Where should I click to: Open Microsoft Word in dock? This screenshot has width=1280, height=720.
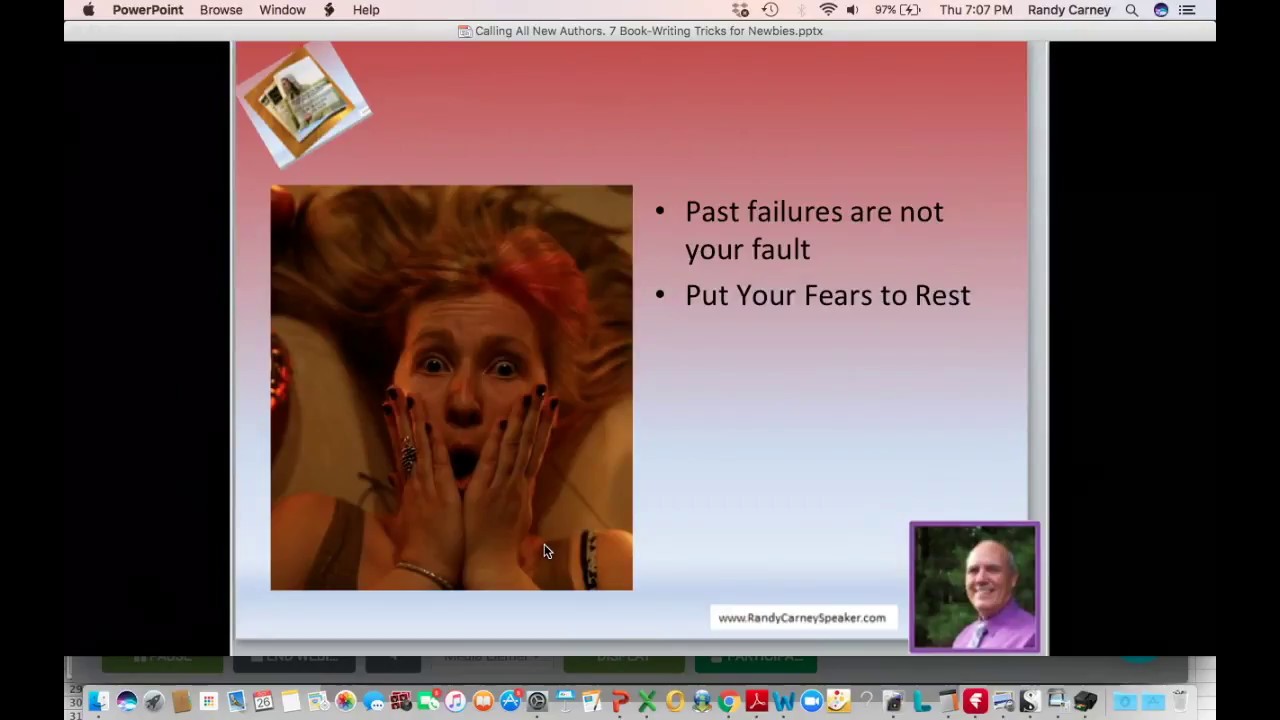click(783, 701)
